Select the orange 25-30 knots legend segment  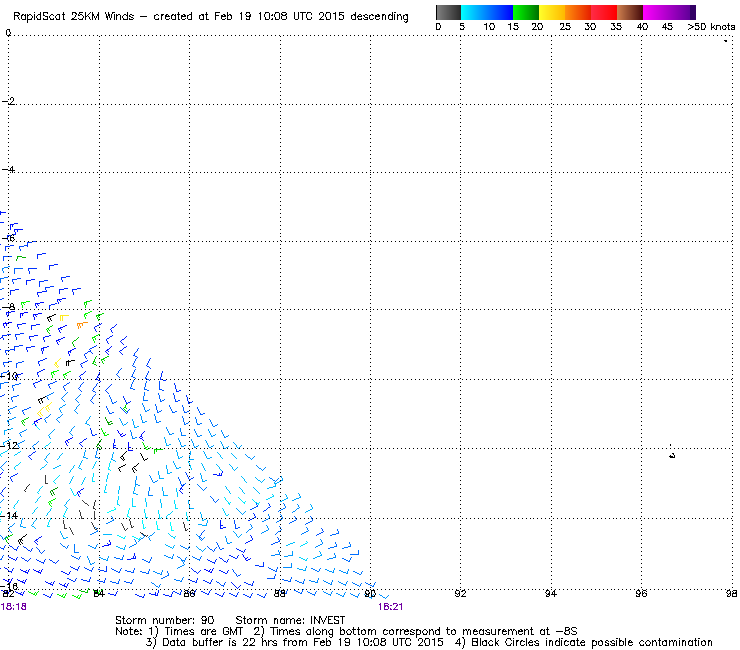click(x=578, y=12)
